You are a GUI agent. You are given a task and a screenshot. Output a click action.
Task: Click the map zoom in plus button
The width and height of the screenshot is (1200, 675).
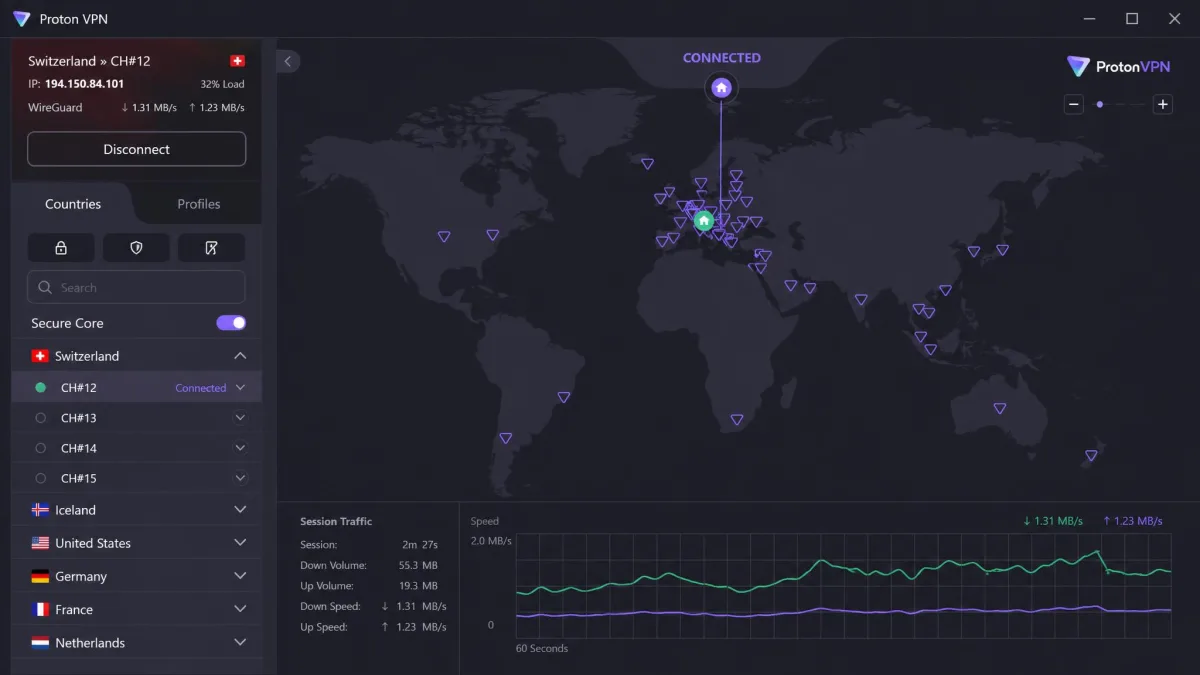1162,104
